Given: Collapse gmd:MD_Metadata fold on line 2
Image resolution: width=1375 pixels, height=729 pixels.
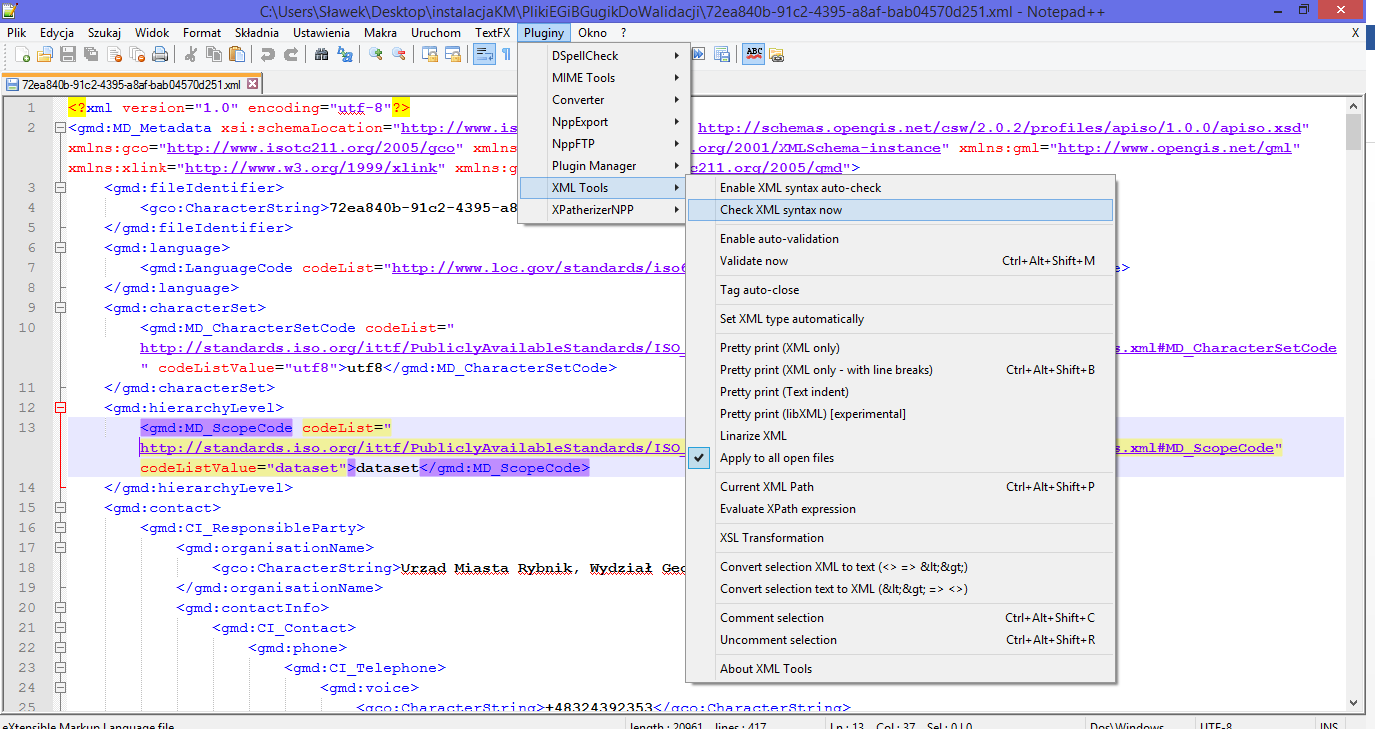Looking at the screenshot, I should (x=60, y=128).
